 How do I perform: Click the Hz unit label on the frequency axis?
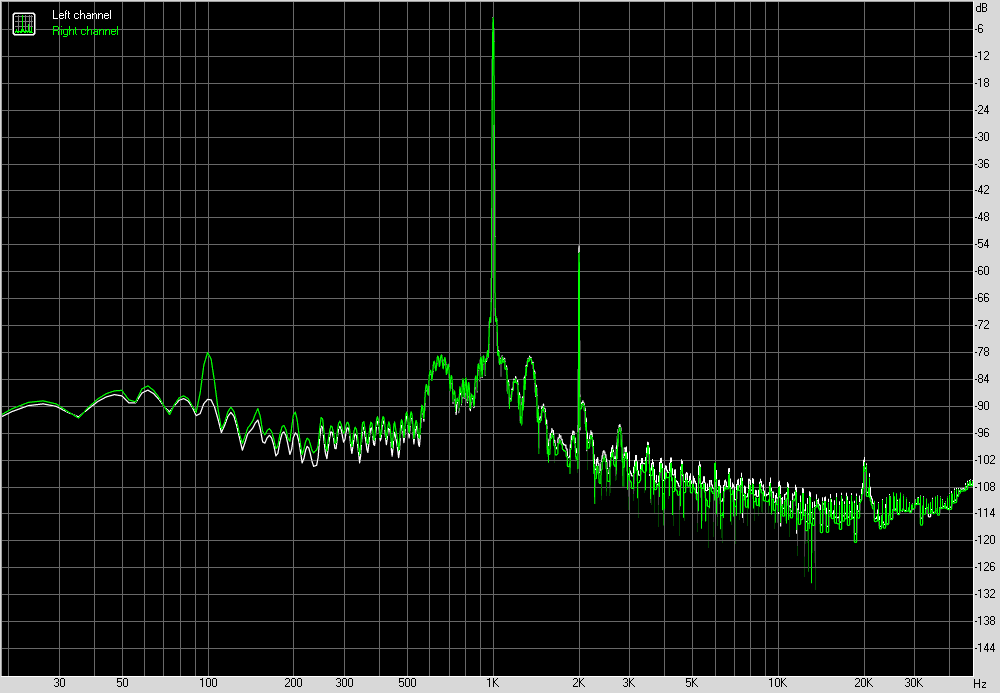[980, 683]
